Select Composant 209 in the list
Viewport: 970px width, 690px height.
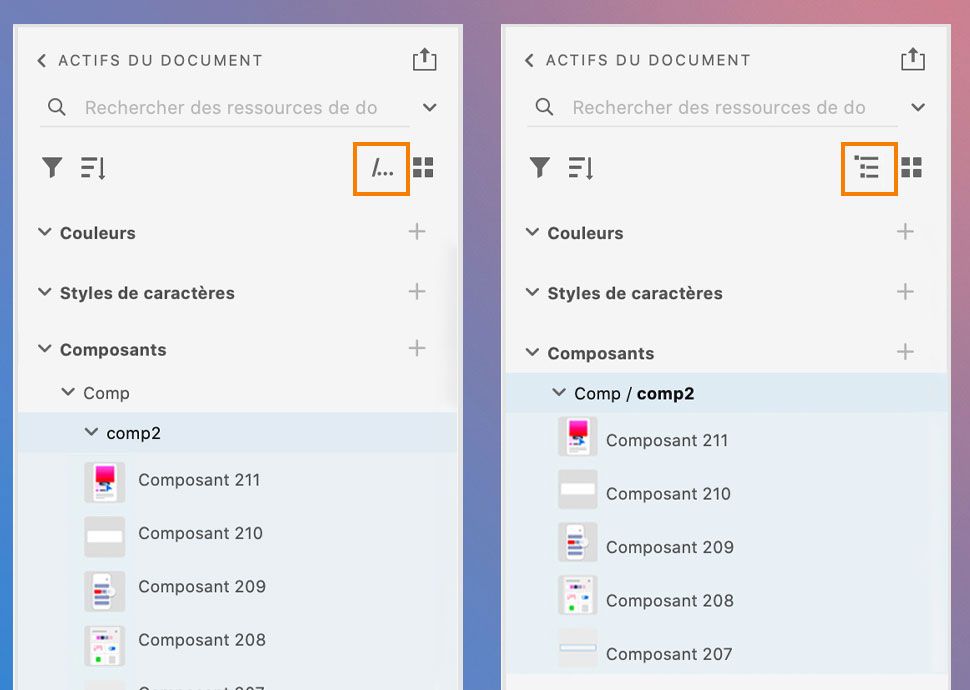click(x=200, y=586)
